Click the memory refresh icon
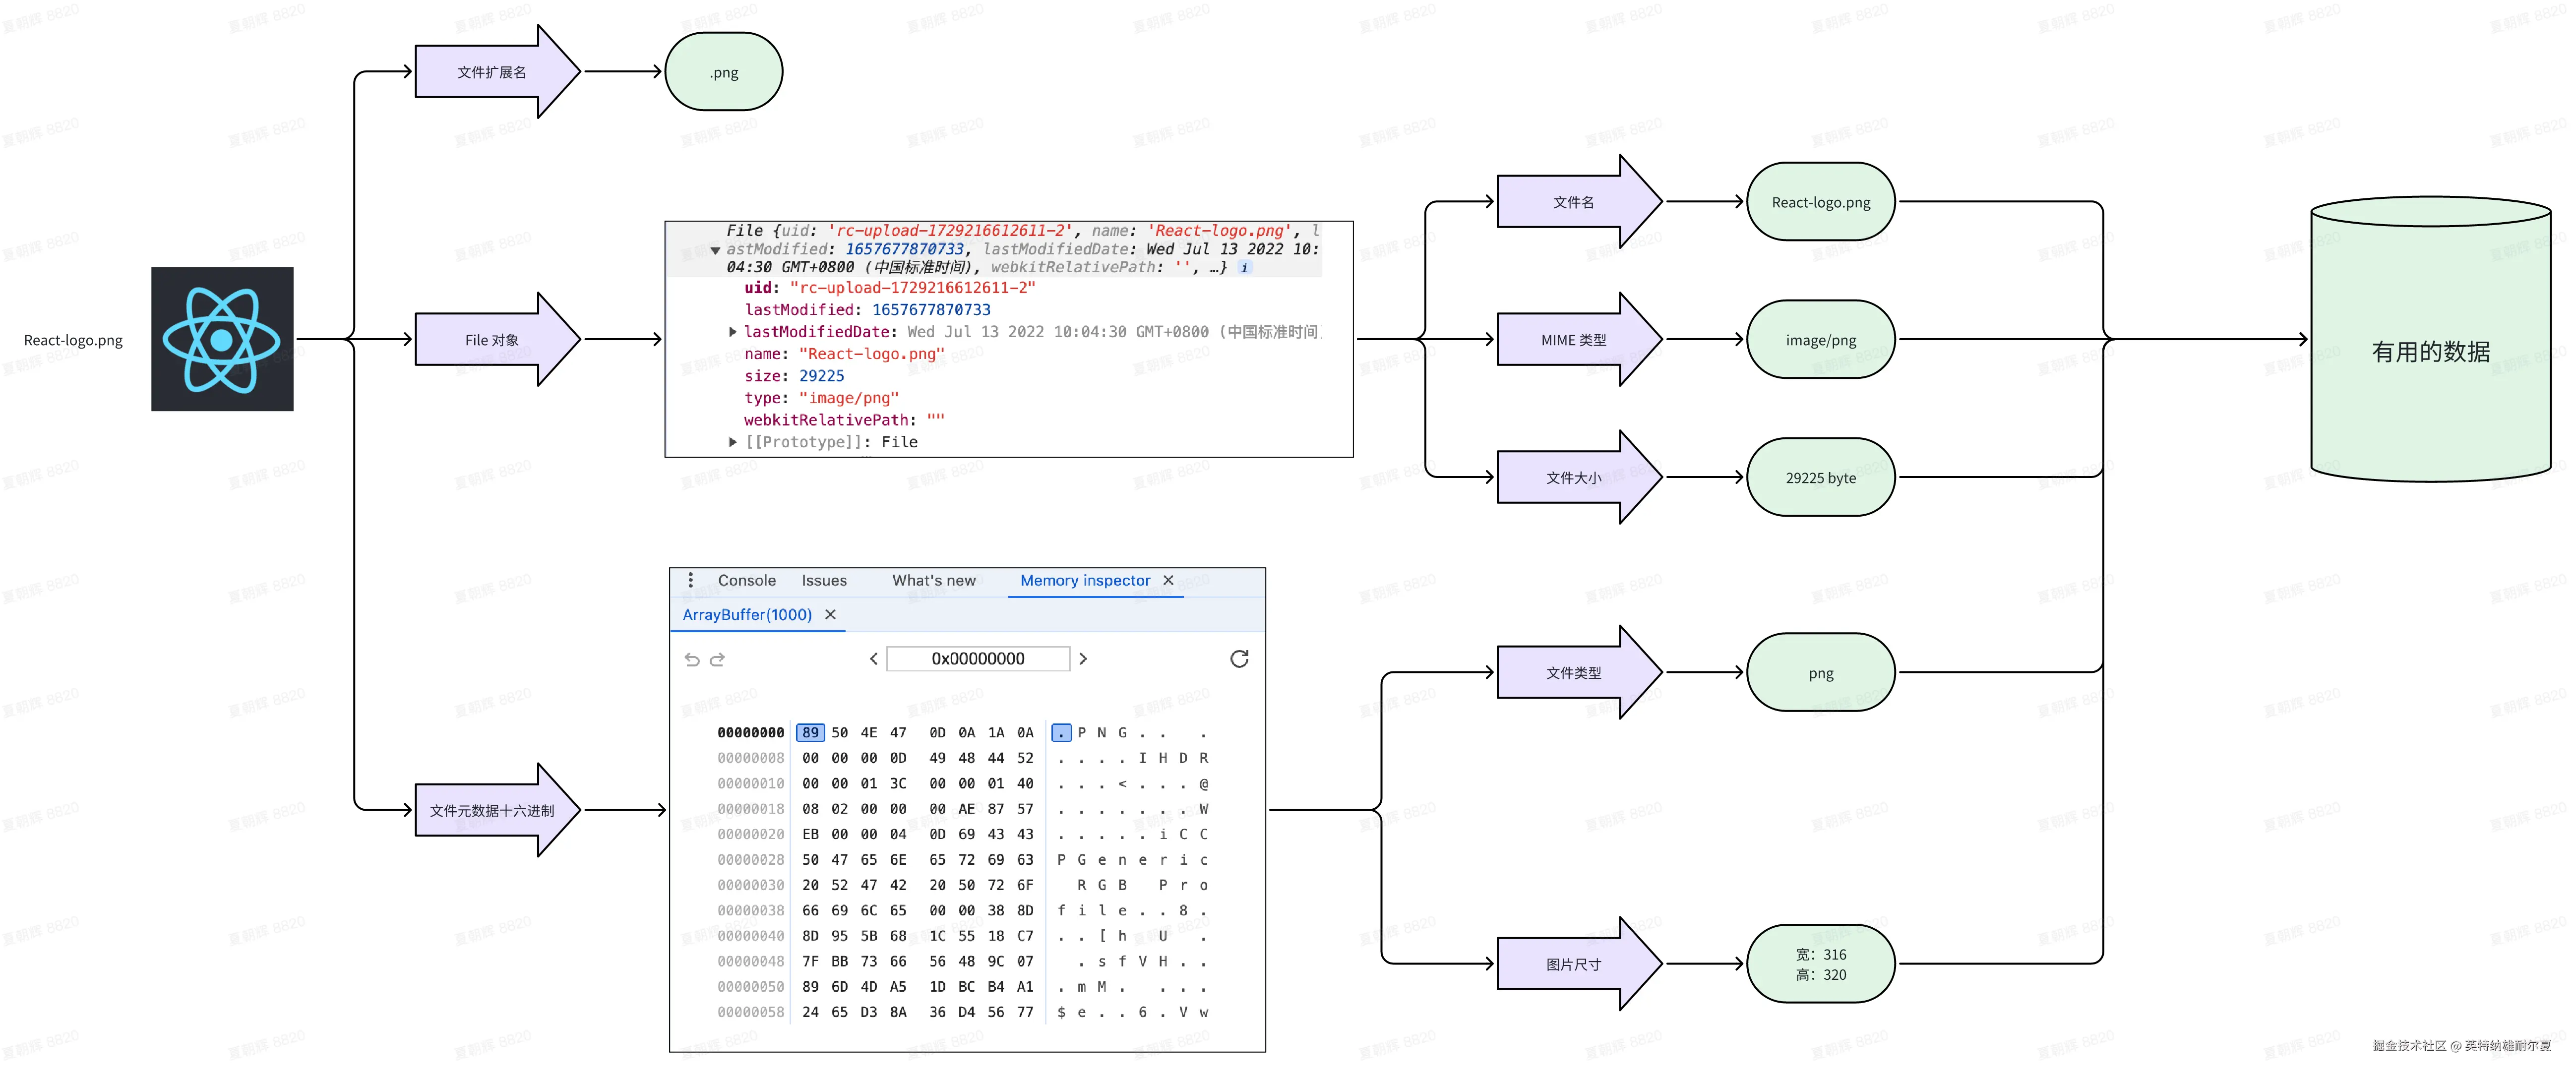2576x1077 pixels. click(1239, 658)
